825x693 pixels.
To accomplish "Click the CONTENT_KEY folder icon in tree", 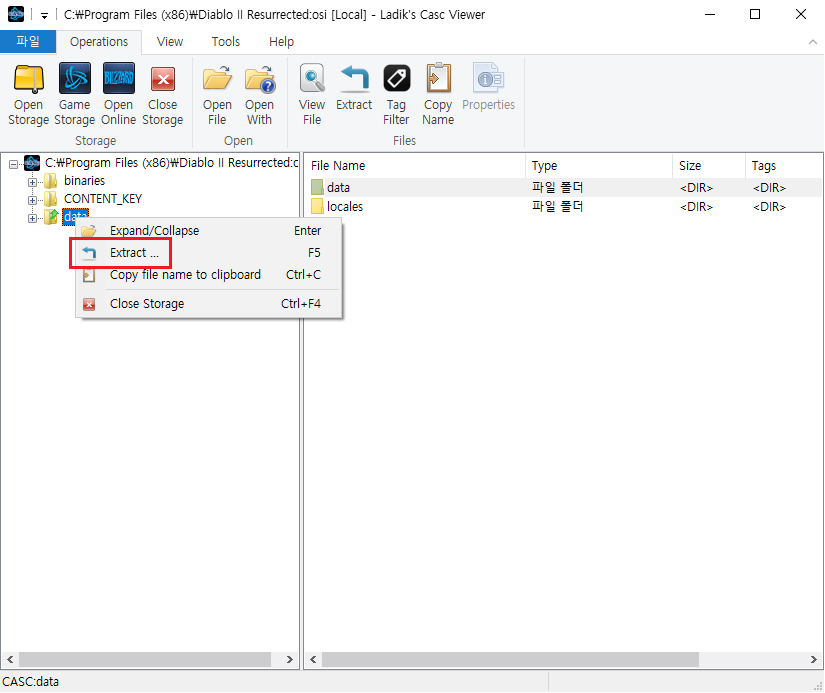I will pyautogui.click(x=51, y=199).
